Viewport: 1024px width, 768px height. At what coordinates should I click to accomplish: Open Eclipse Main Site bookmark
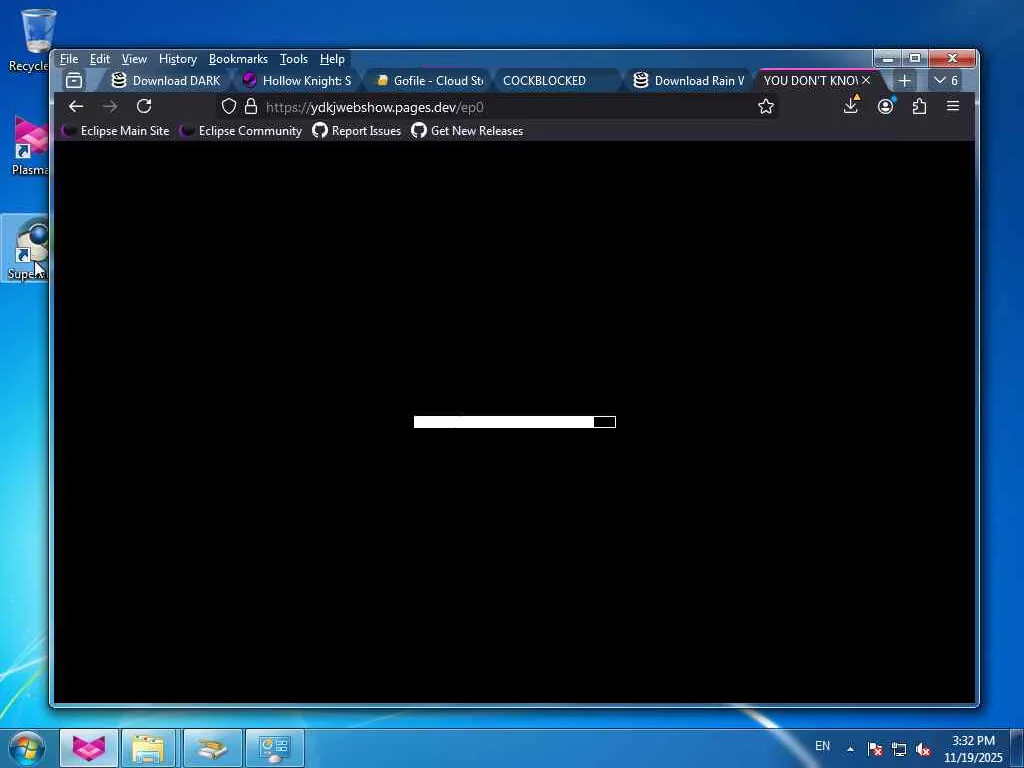point(116,131)
